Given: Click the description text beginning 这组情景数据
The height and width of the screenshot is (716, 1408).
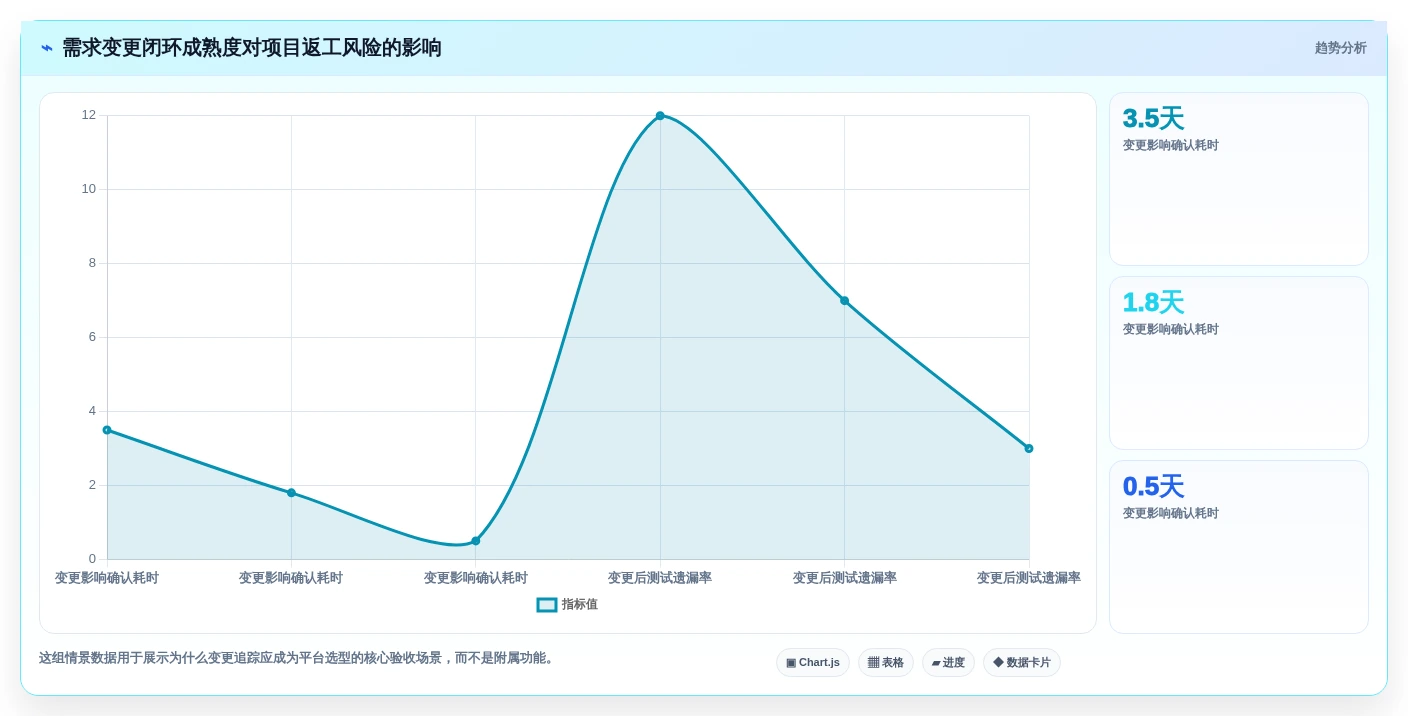Looking at the screenshot, I should point(298,658).
